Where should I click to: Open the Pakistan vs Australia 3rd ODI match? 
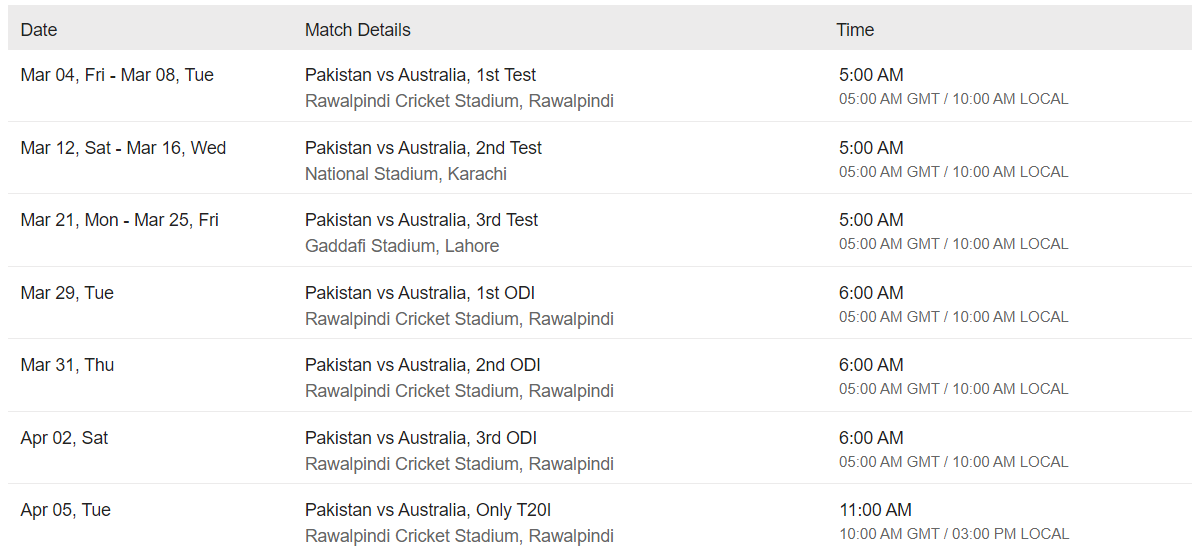click(x=421, y=438)
